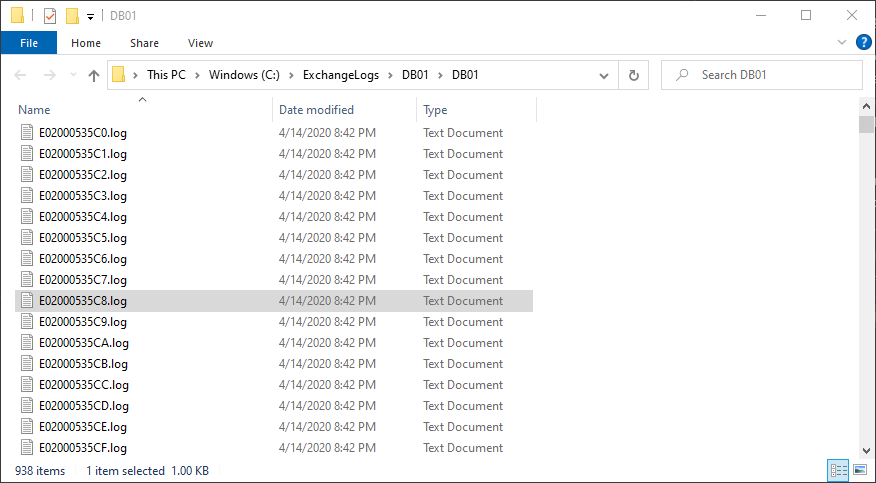The image size is (876, 483).
Task: Click the Back navigation arrow
Action: point(20,75)
